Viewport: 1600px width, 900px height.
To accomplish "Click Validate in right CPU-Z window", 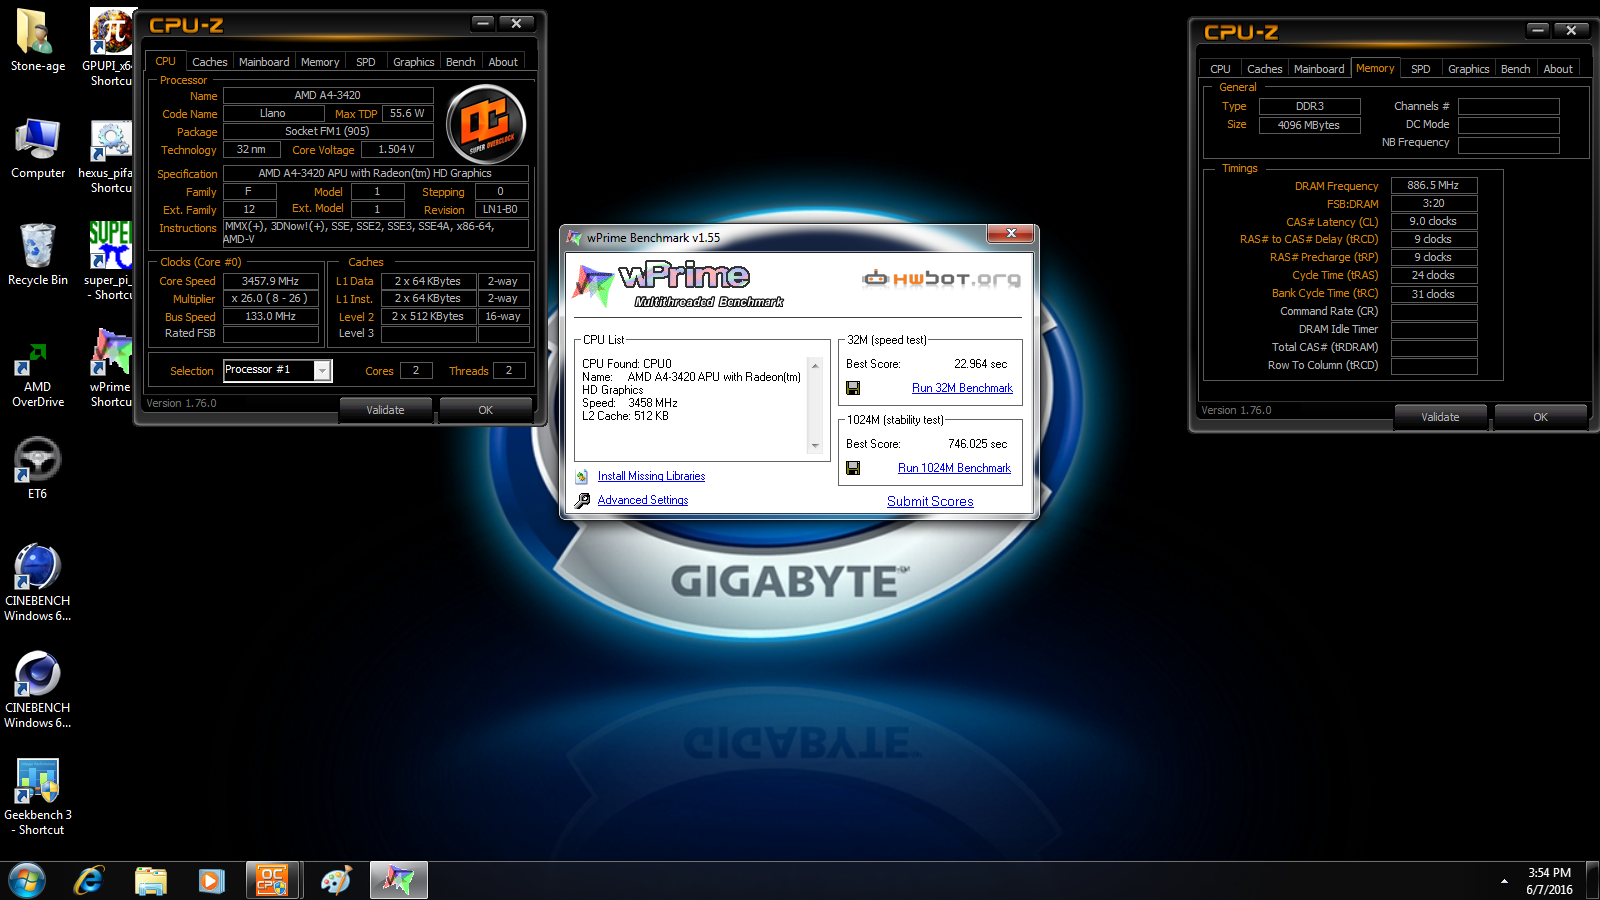I will click(1440, 417).
